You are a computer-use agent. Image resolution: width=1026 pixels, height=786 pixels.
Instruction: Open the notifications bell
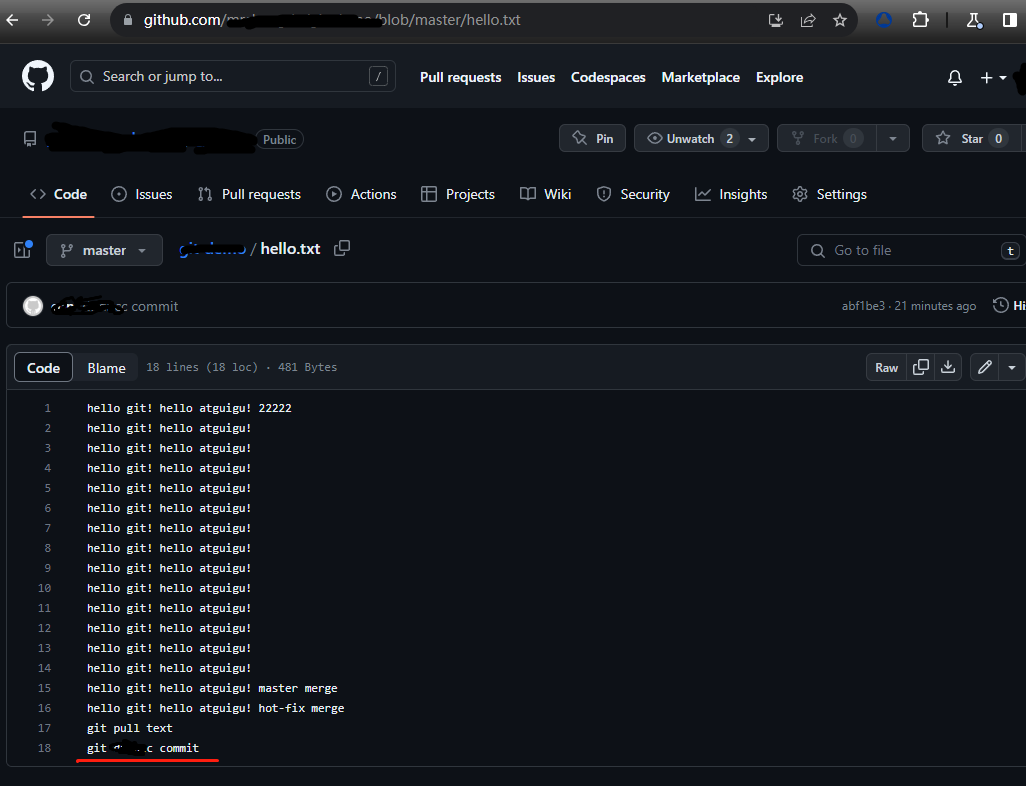coord(955,78)
